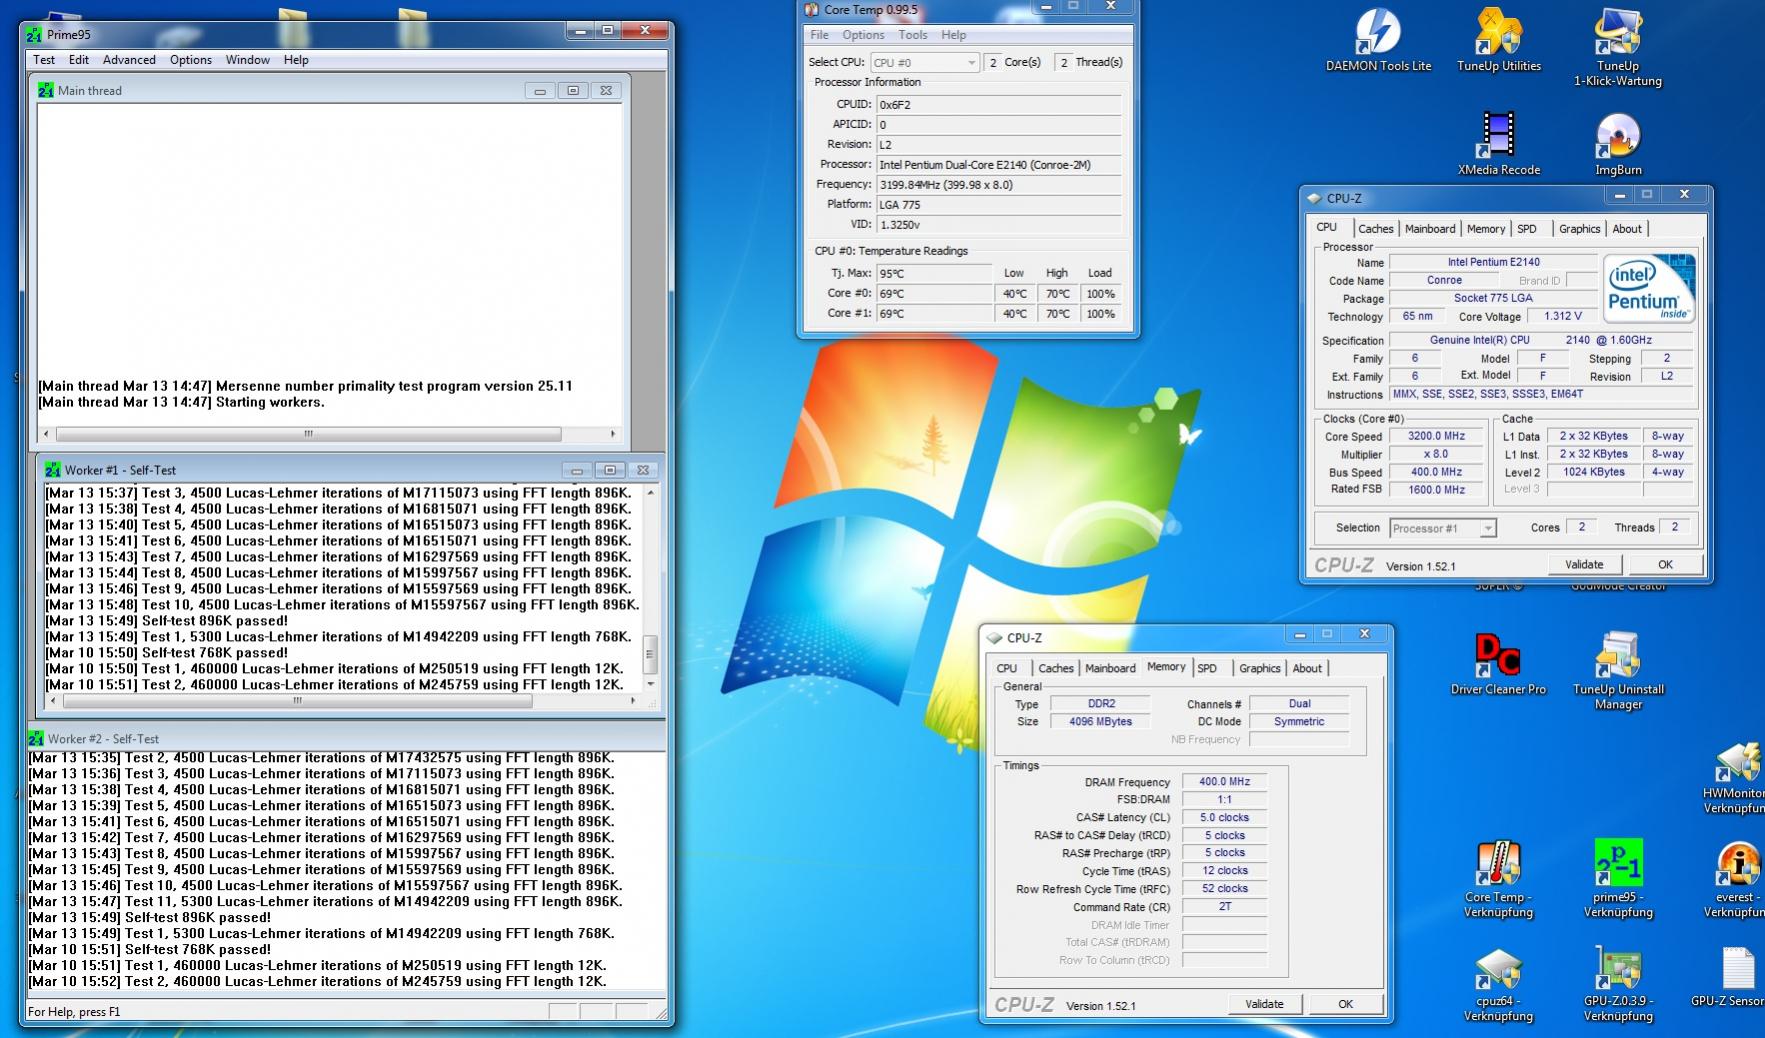
Task: Click the Frequency value field in Core Temp
Action: click(998, 185)
